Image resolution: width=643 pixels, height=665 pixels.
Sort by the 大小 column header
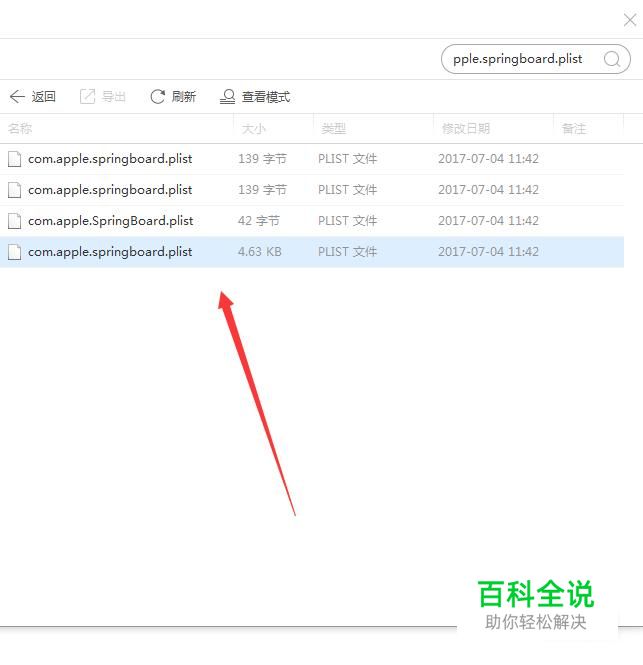[x=254, y=128]
